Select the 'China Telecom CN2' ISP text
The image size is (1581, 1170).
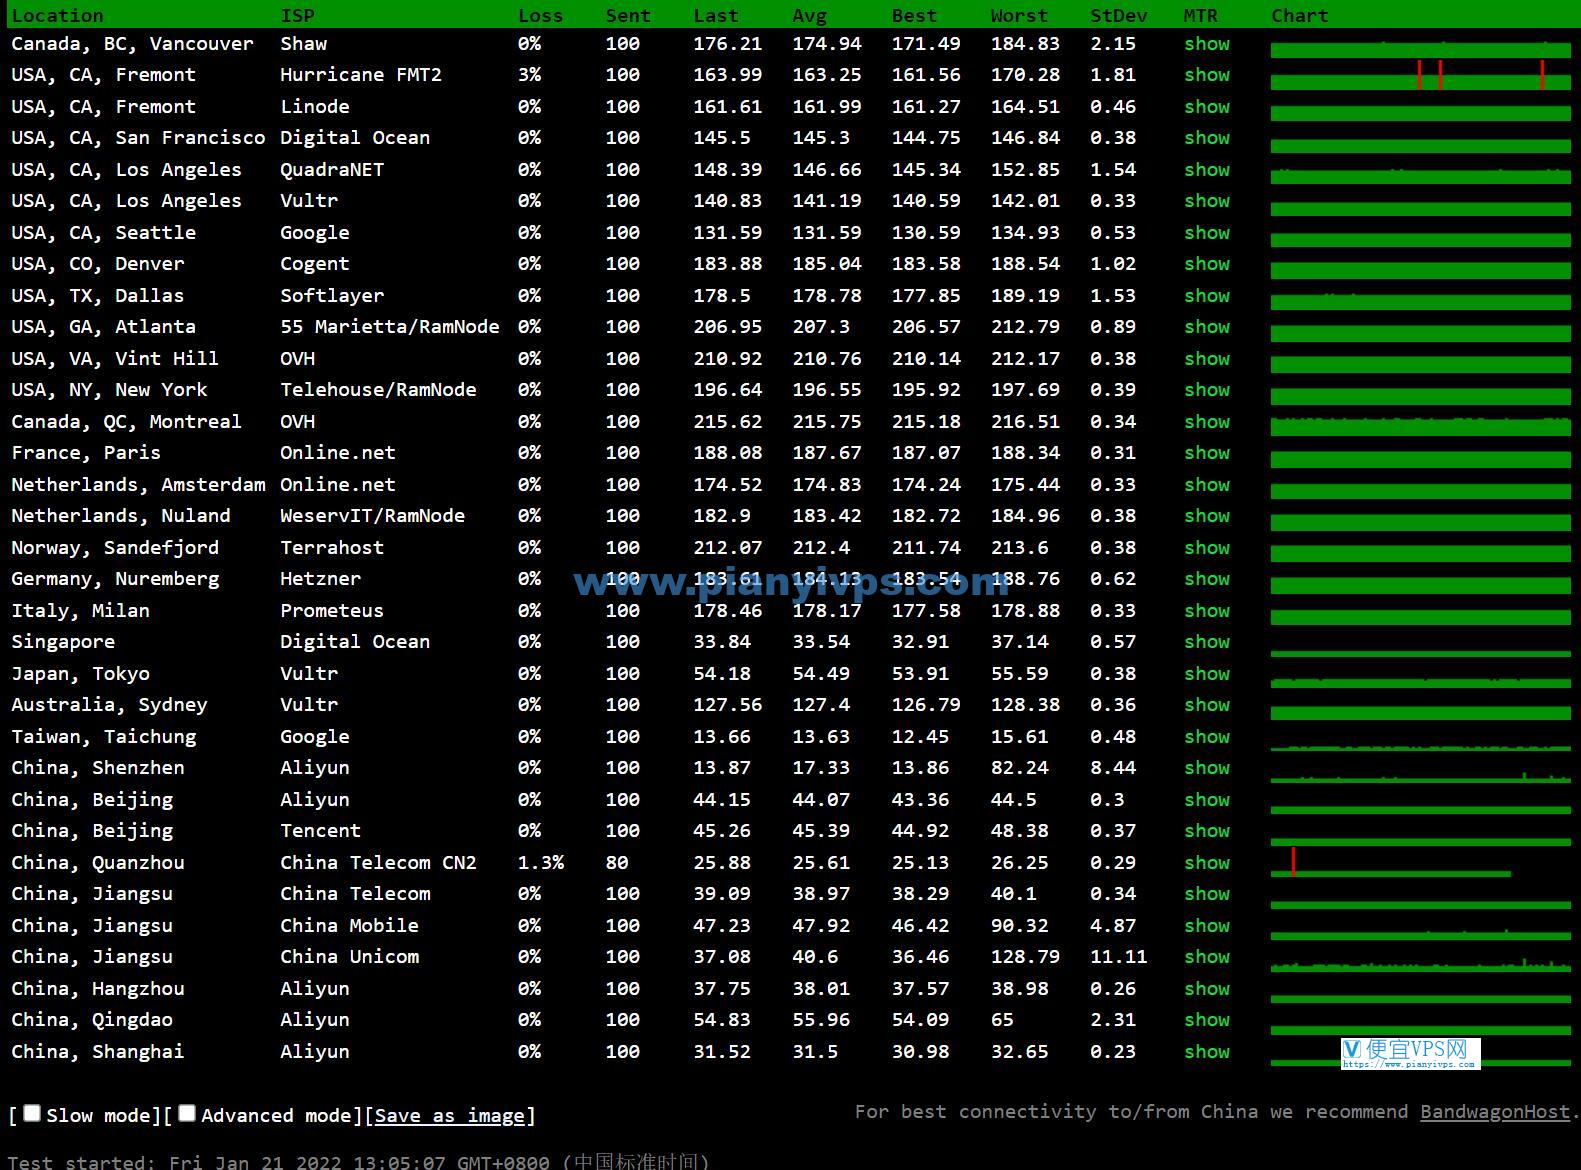click(x=378, y=862)
